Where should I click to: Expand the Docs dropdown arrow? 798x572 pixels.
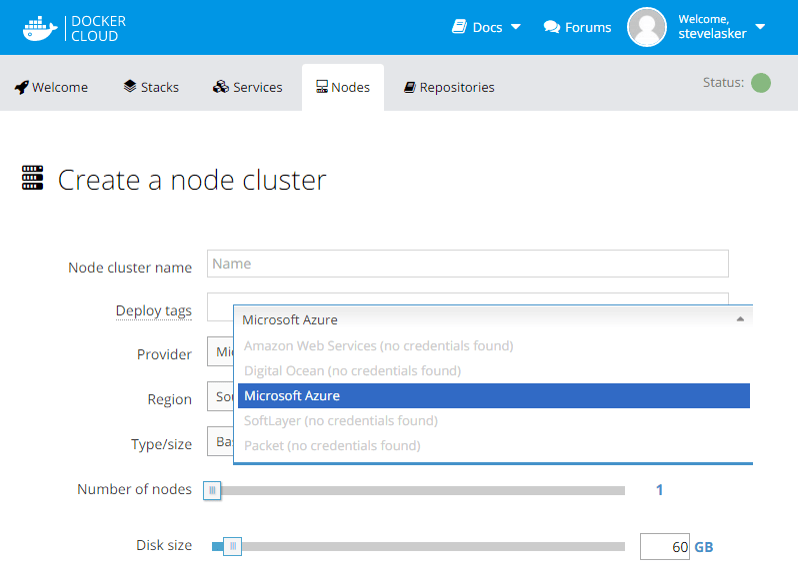pos(516,26)
